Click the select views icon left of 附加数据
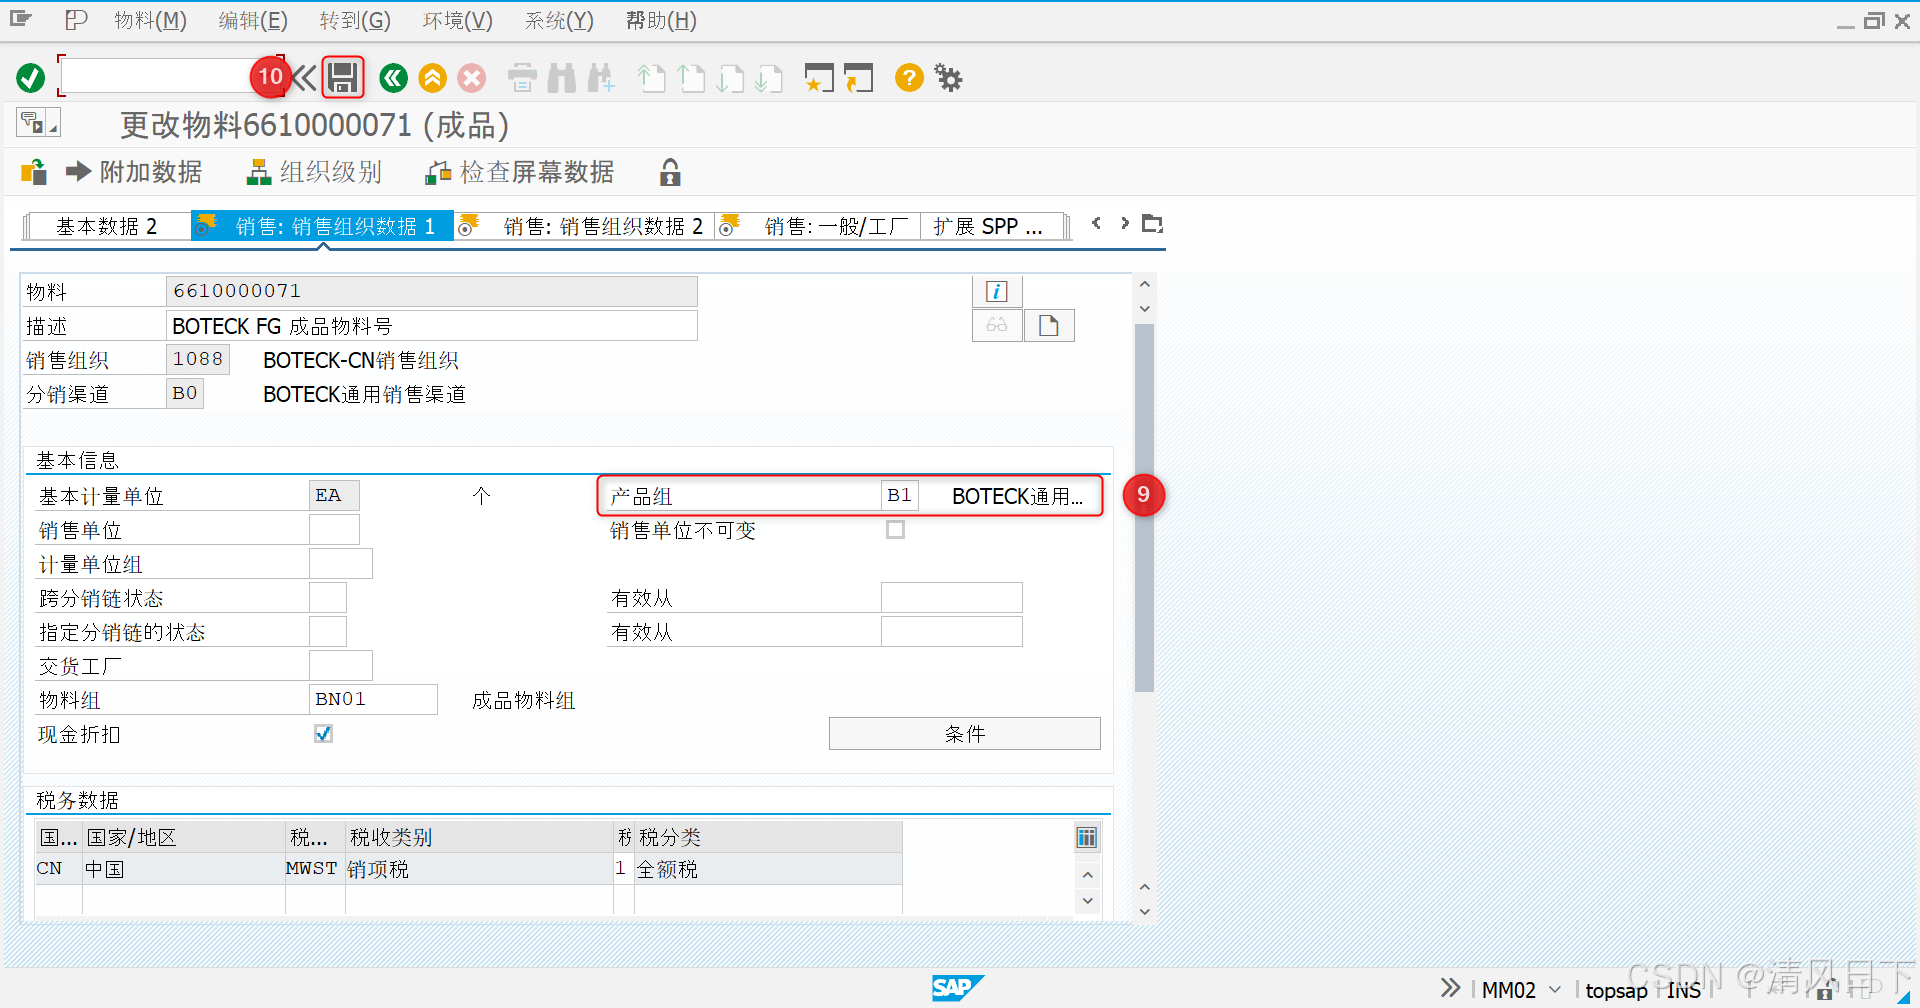The height and width of the screenshot is (1008, 1920). [x=34, y=172]
